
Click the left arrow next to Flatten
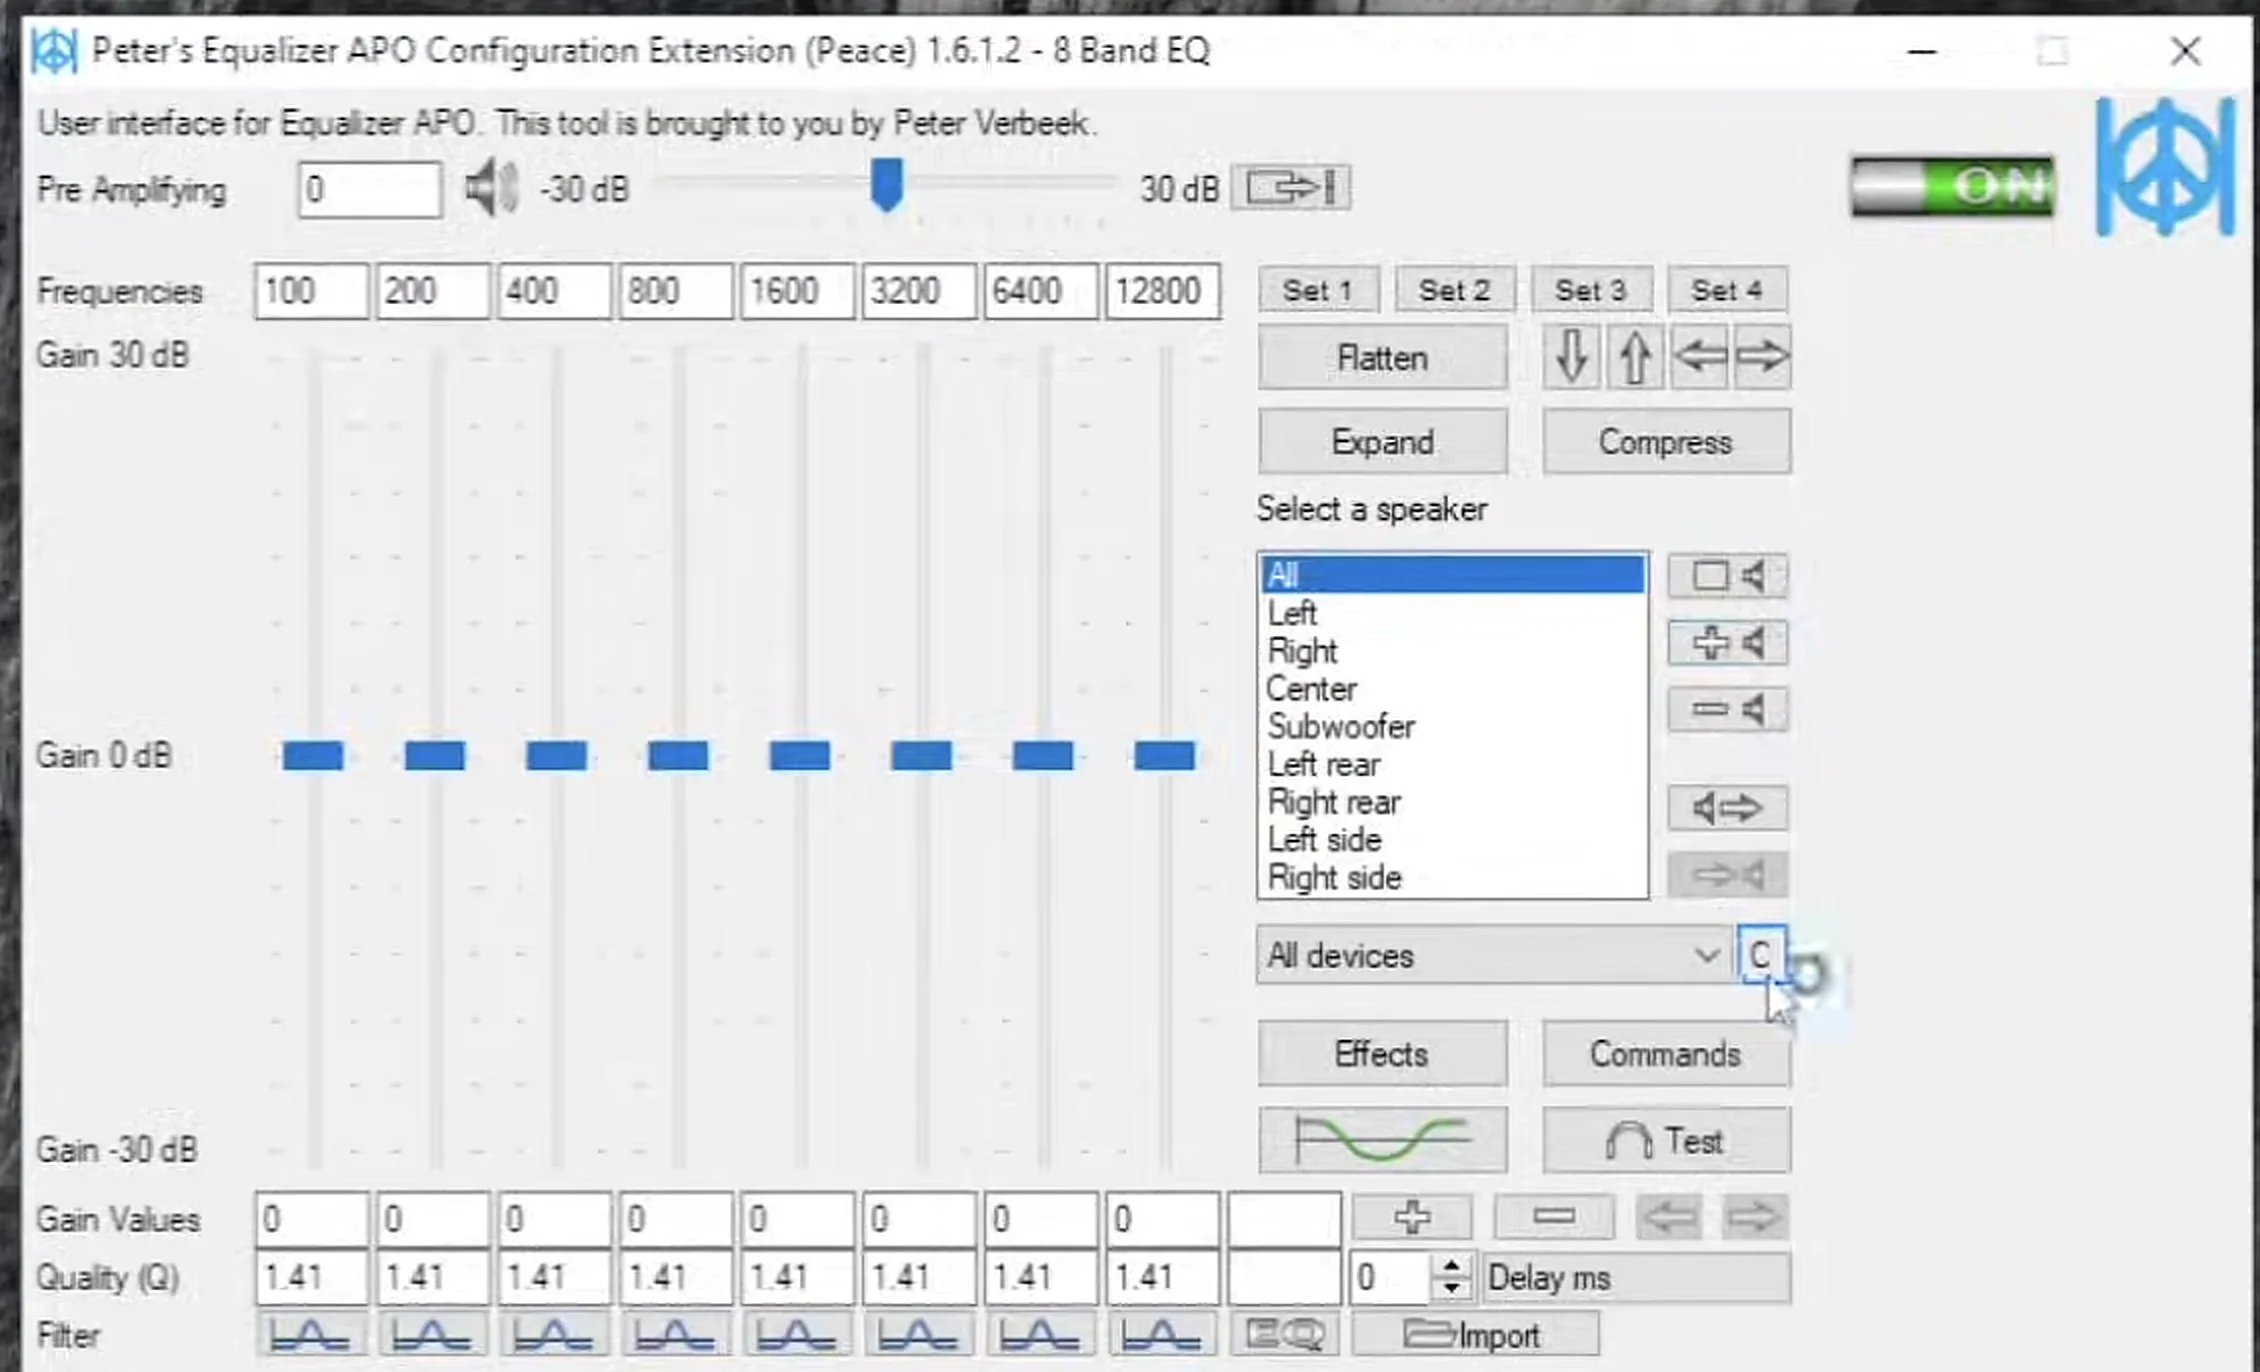[1699, 357]
